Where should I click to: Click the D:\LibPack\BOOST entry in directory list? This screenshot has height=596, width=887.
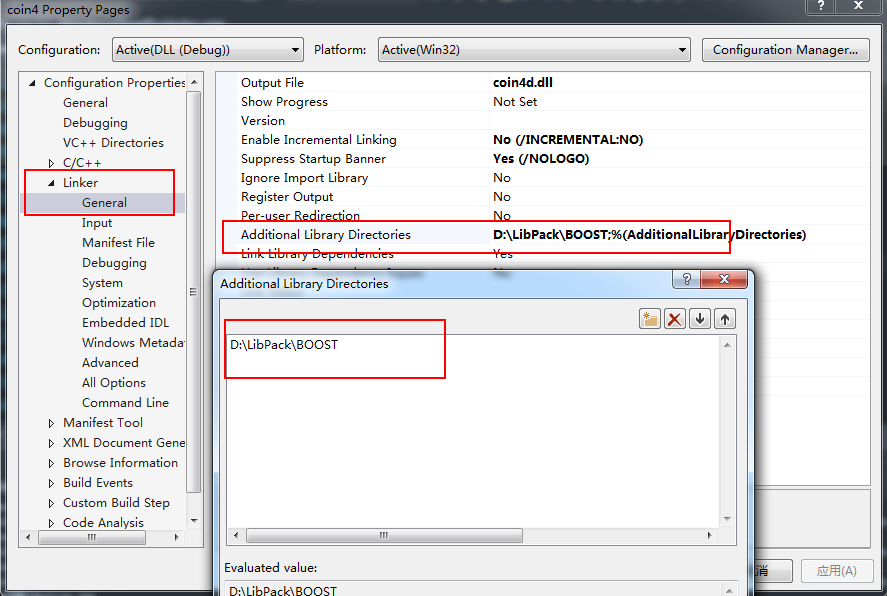[284, 345]
